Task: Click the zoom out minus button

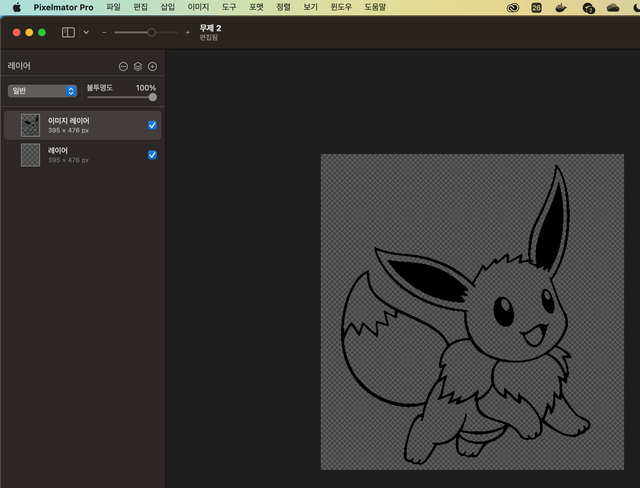Action: (x=104, y=32)
